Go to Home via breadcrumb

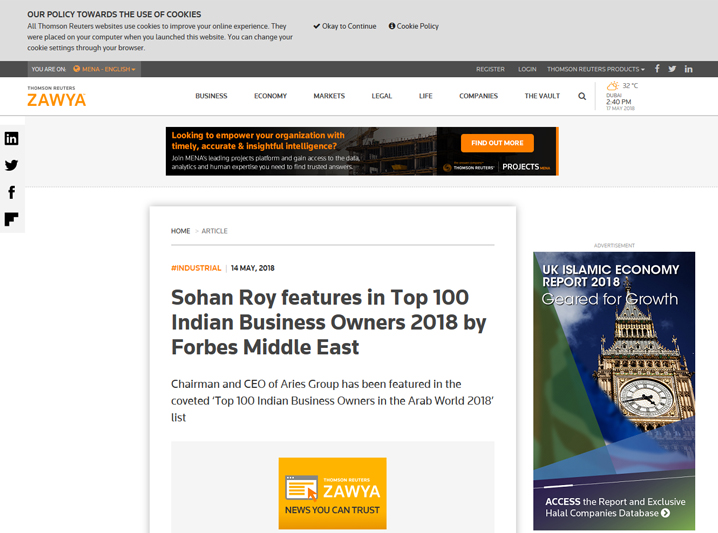(180, 231)
